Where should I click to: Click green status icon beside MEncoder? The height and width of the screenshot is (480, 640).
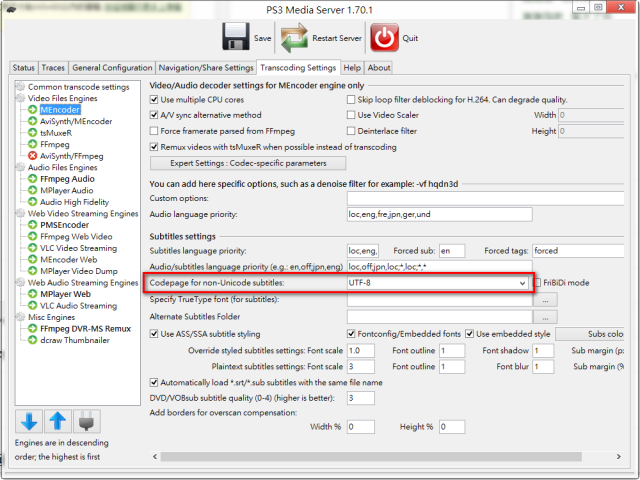[33, 109]
